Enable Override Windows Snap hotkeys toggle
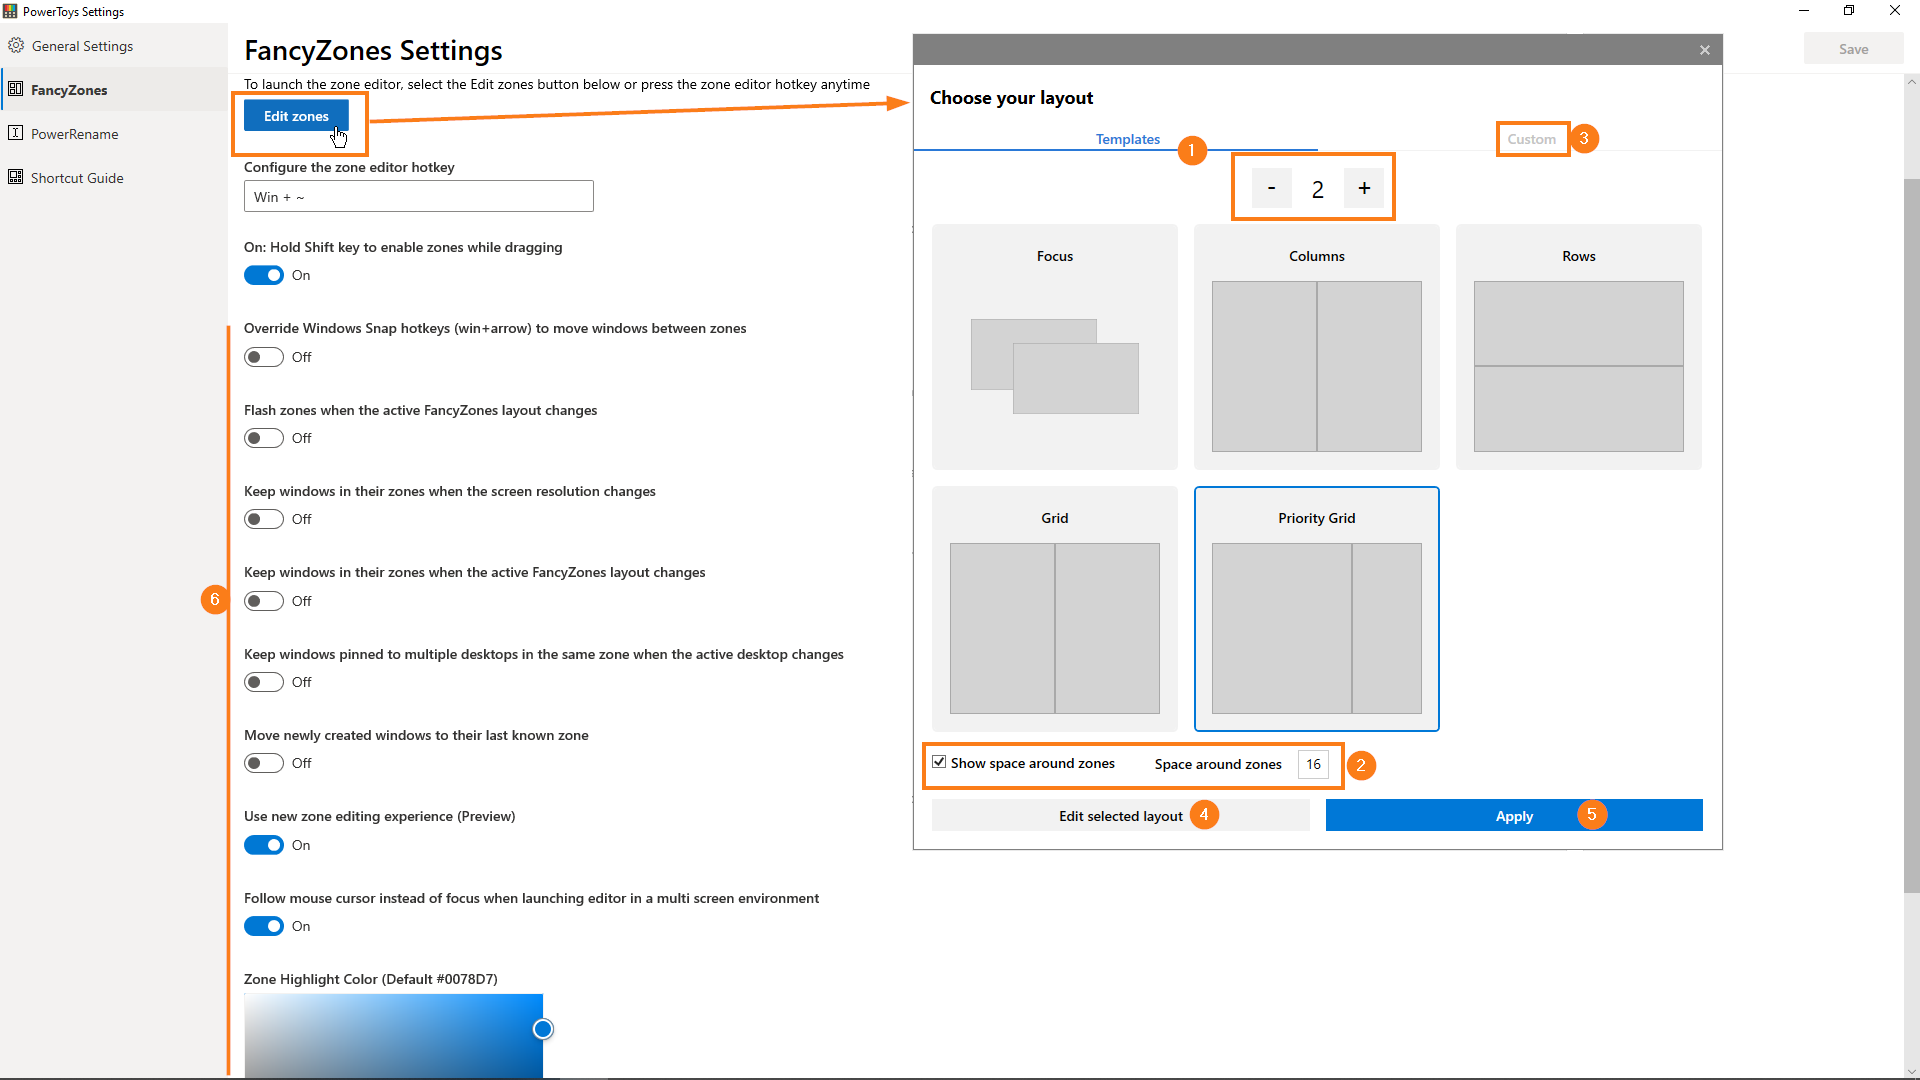The width and height of the screenshot is (1920, 1080). (264, 357)
